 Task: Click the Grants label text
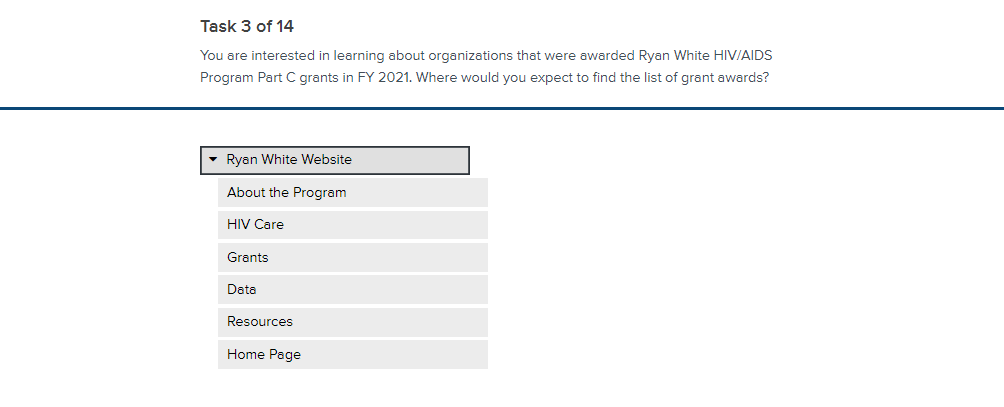click(248, 258)
